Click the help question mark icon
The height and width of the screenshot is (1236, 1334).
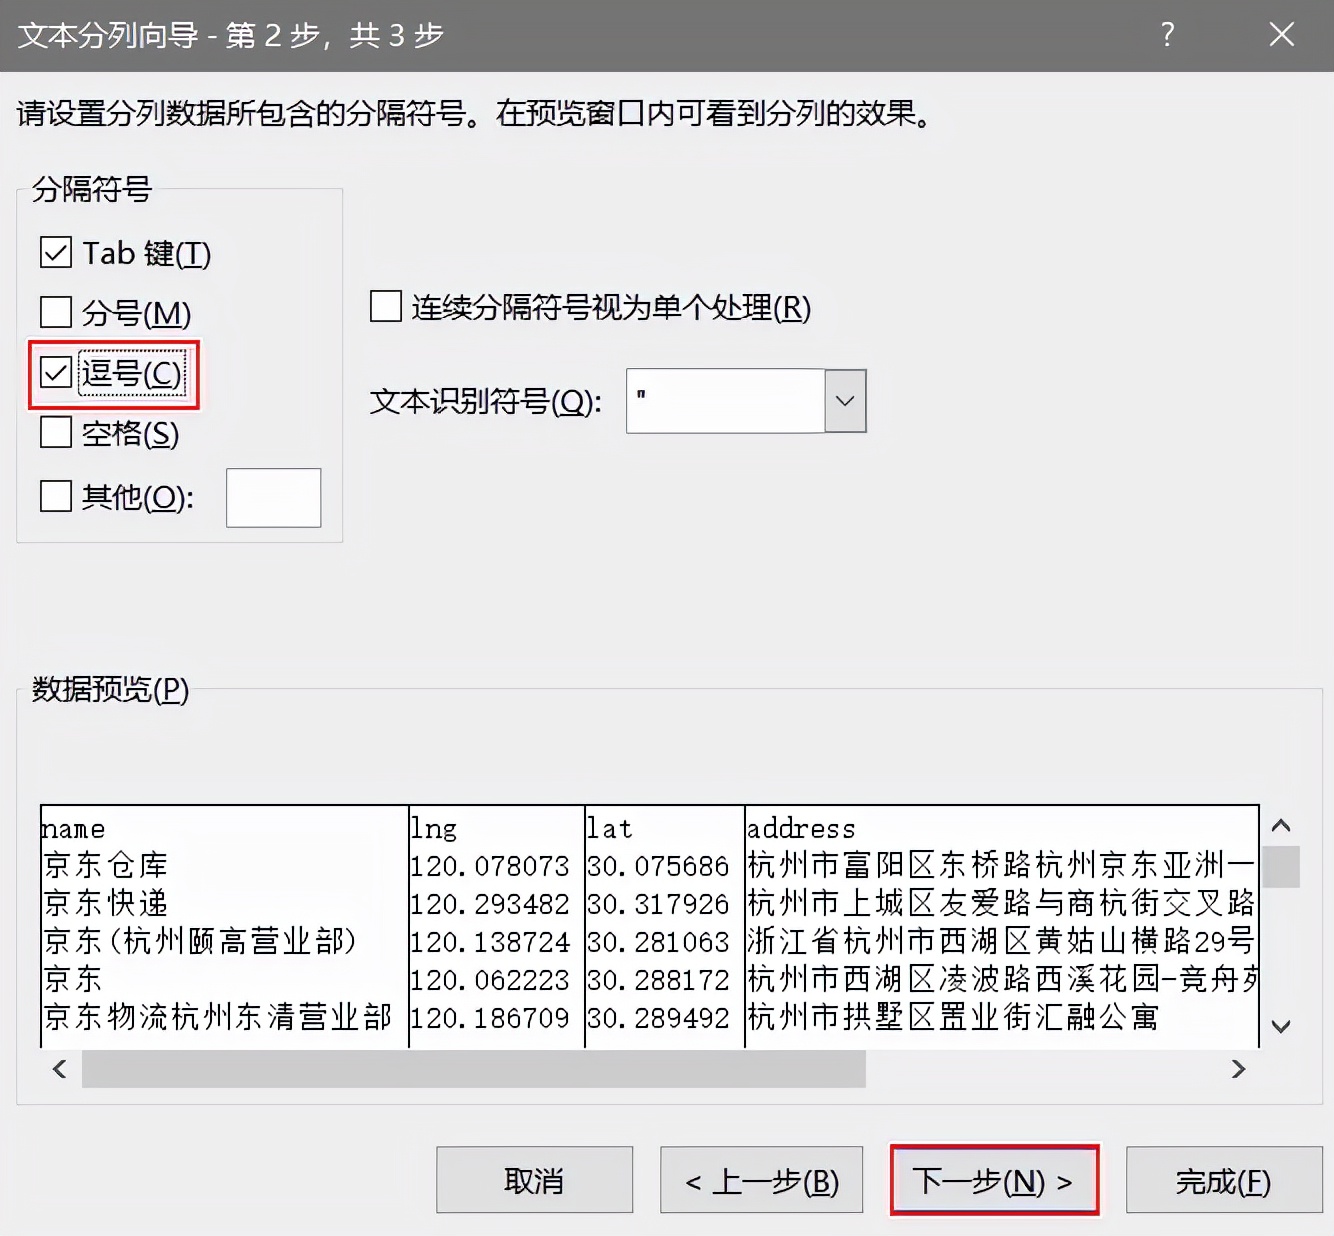1166,35
